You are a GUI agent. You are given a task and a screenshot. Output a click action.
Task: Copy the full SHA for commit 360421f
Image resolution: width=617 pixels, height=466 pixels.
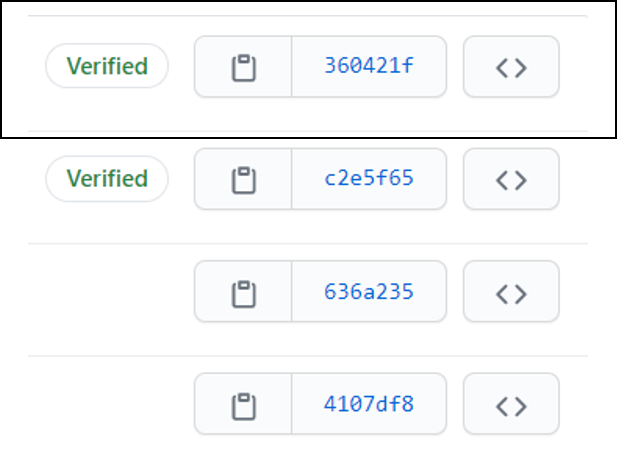pyautogui.click(x=243, y=67)
